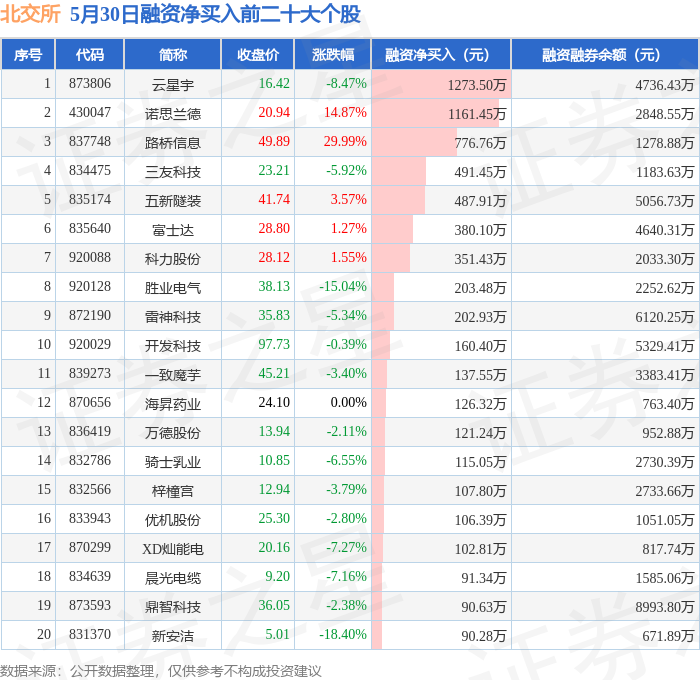
Task: Select stock name 路桥信息
Action: (173, 142)
